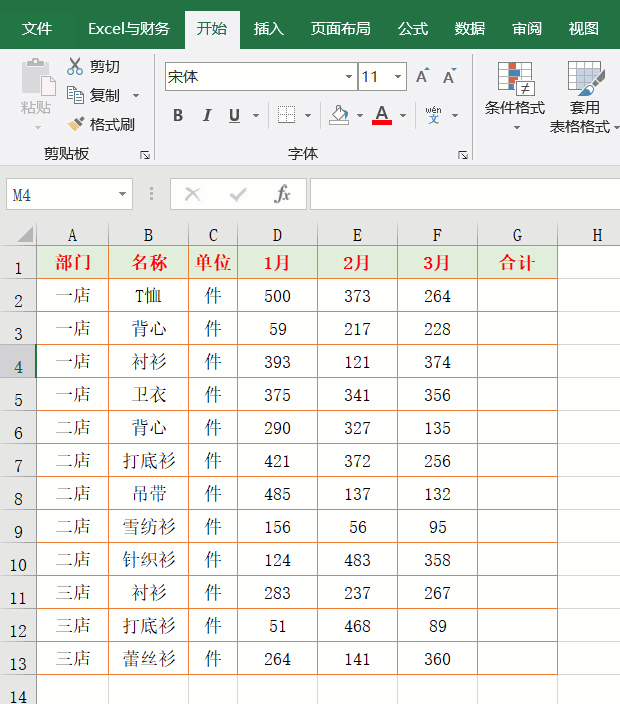Image resolution: width=620 pixels, height=704 pixels.
Task: Toggle italic formatting
Action: 207,115
